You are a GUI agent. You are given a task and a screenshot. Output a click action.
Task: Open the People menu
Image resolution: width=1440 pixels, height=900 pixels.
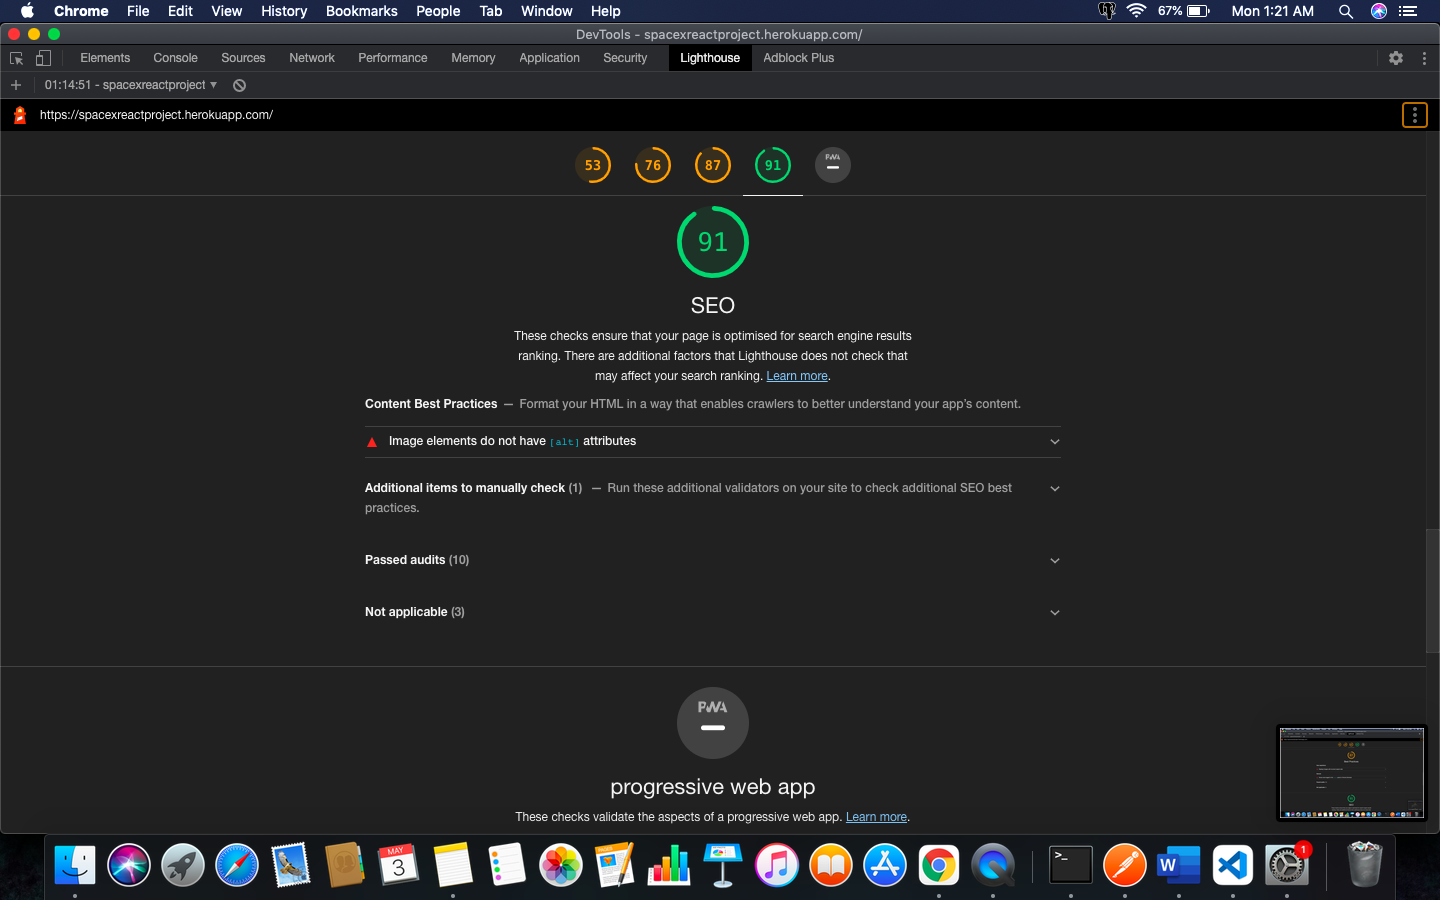438,11
